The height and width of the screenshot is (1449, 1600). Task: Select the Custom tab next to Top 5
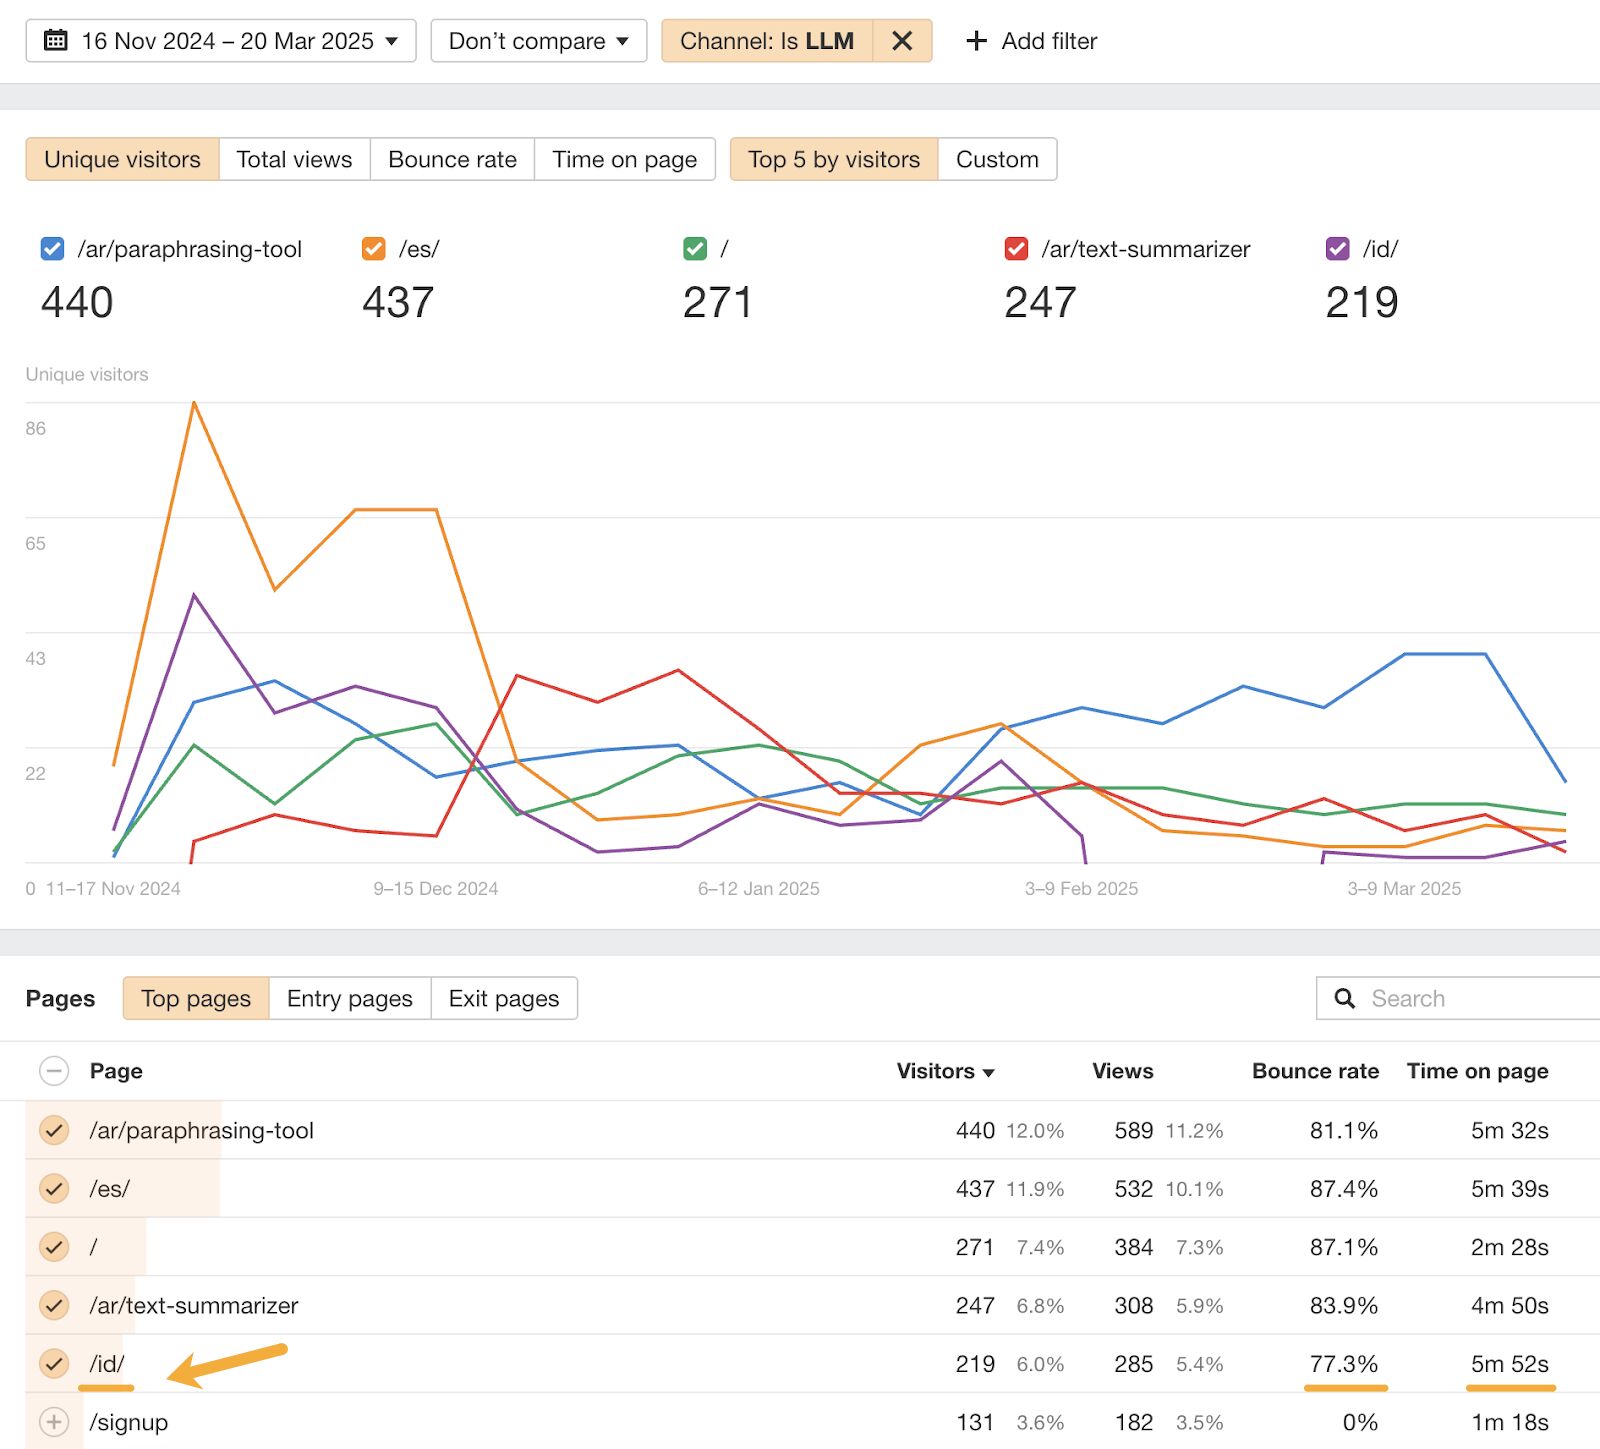(996, 159)
